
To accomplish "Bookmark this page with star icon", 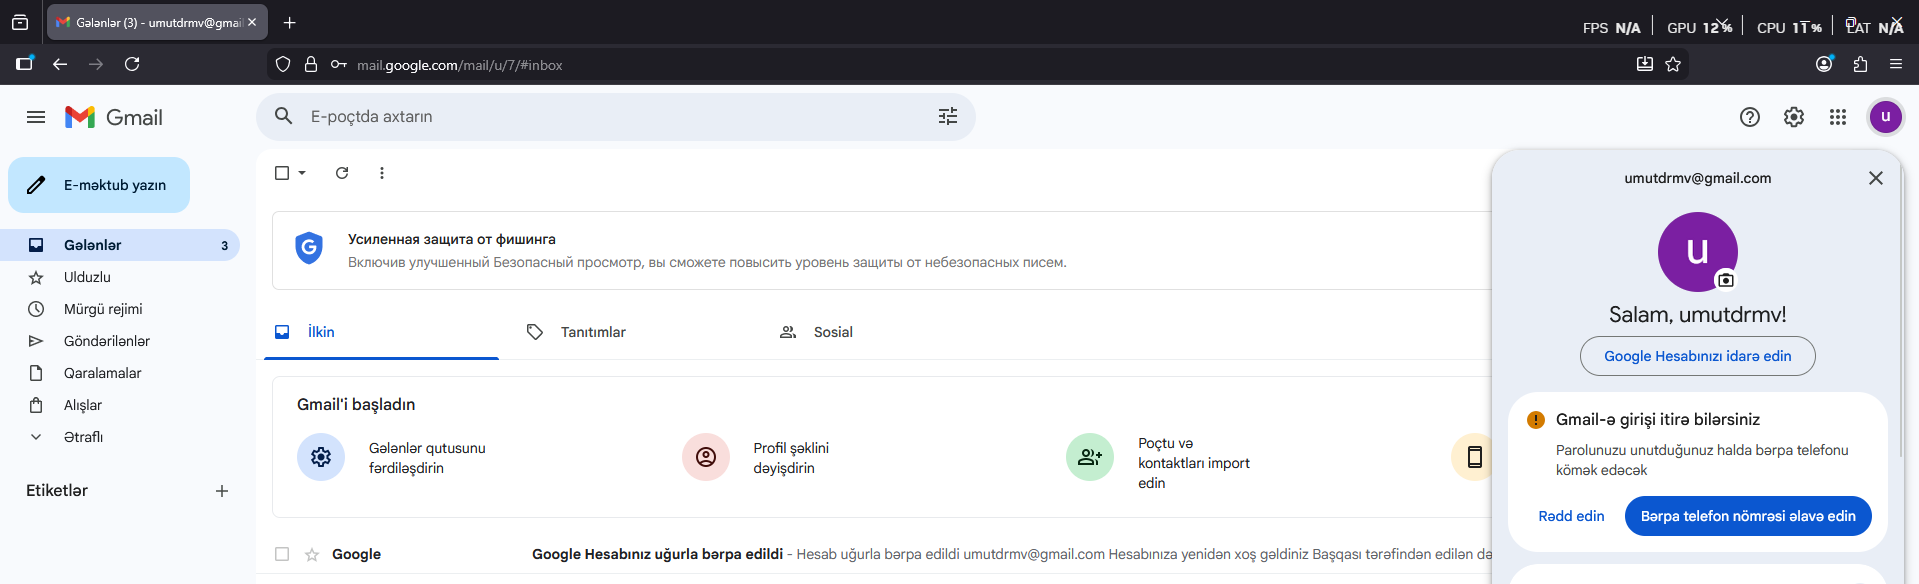I will click(x=1673, y=64).
